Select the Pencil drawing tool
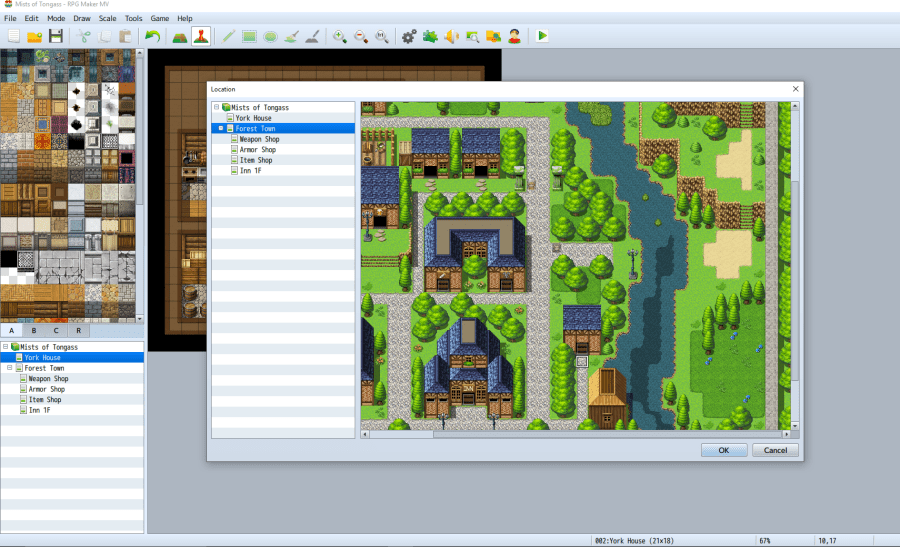The height and width of the screenshot is (547, 900). 228,36
